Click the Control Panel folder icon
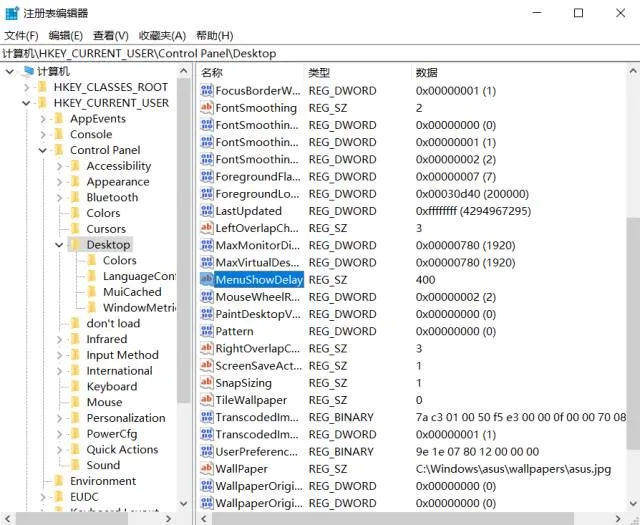 coord(59,150)
